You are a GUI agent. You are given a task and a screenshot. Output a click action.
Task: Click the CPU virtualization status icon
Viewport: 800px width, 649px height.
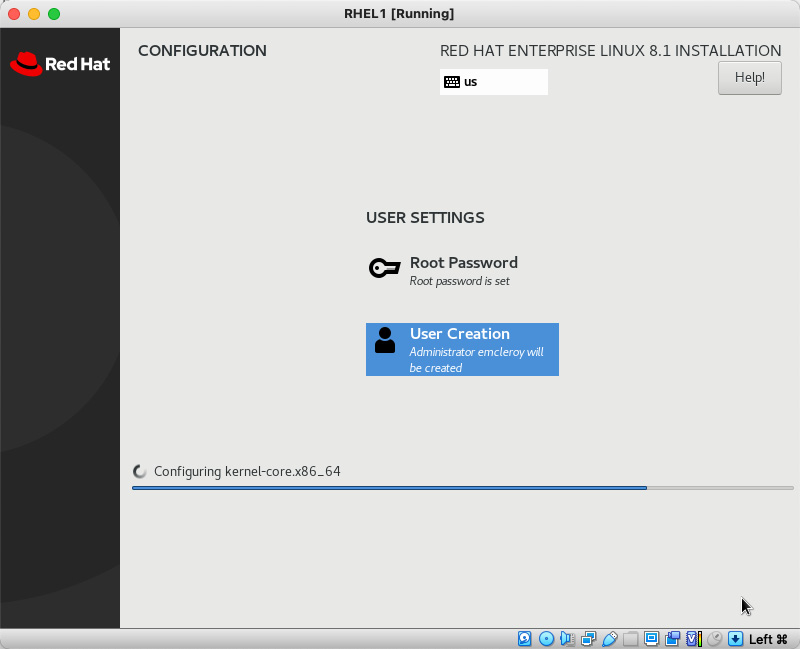pos(694,639)
